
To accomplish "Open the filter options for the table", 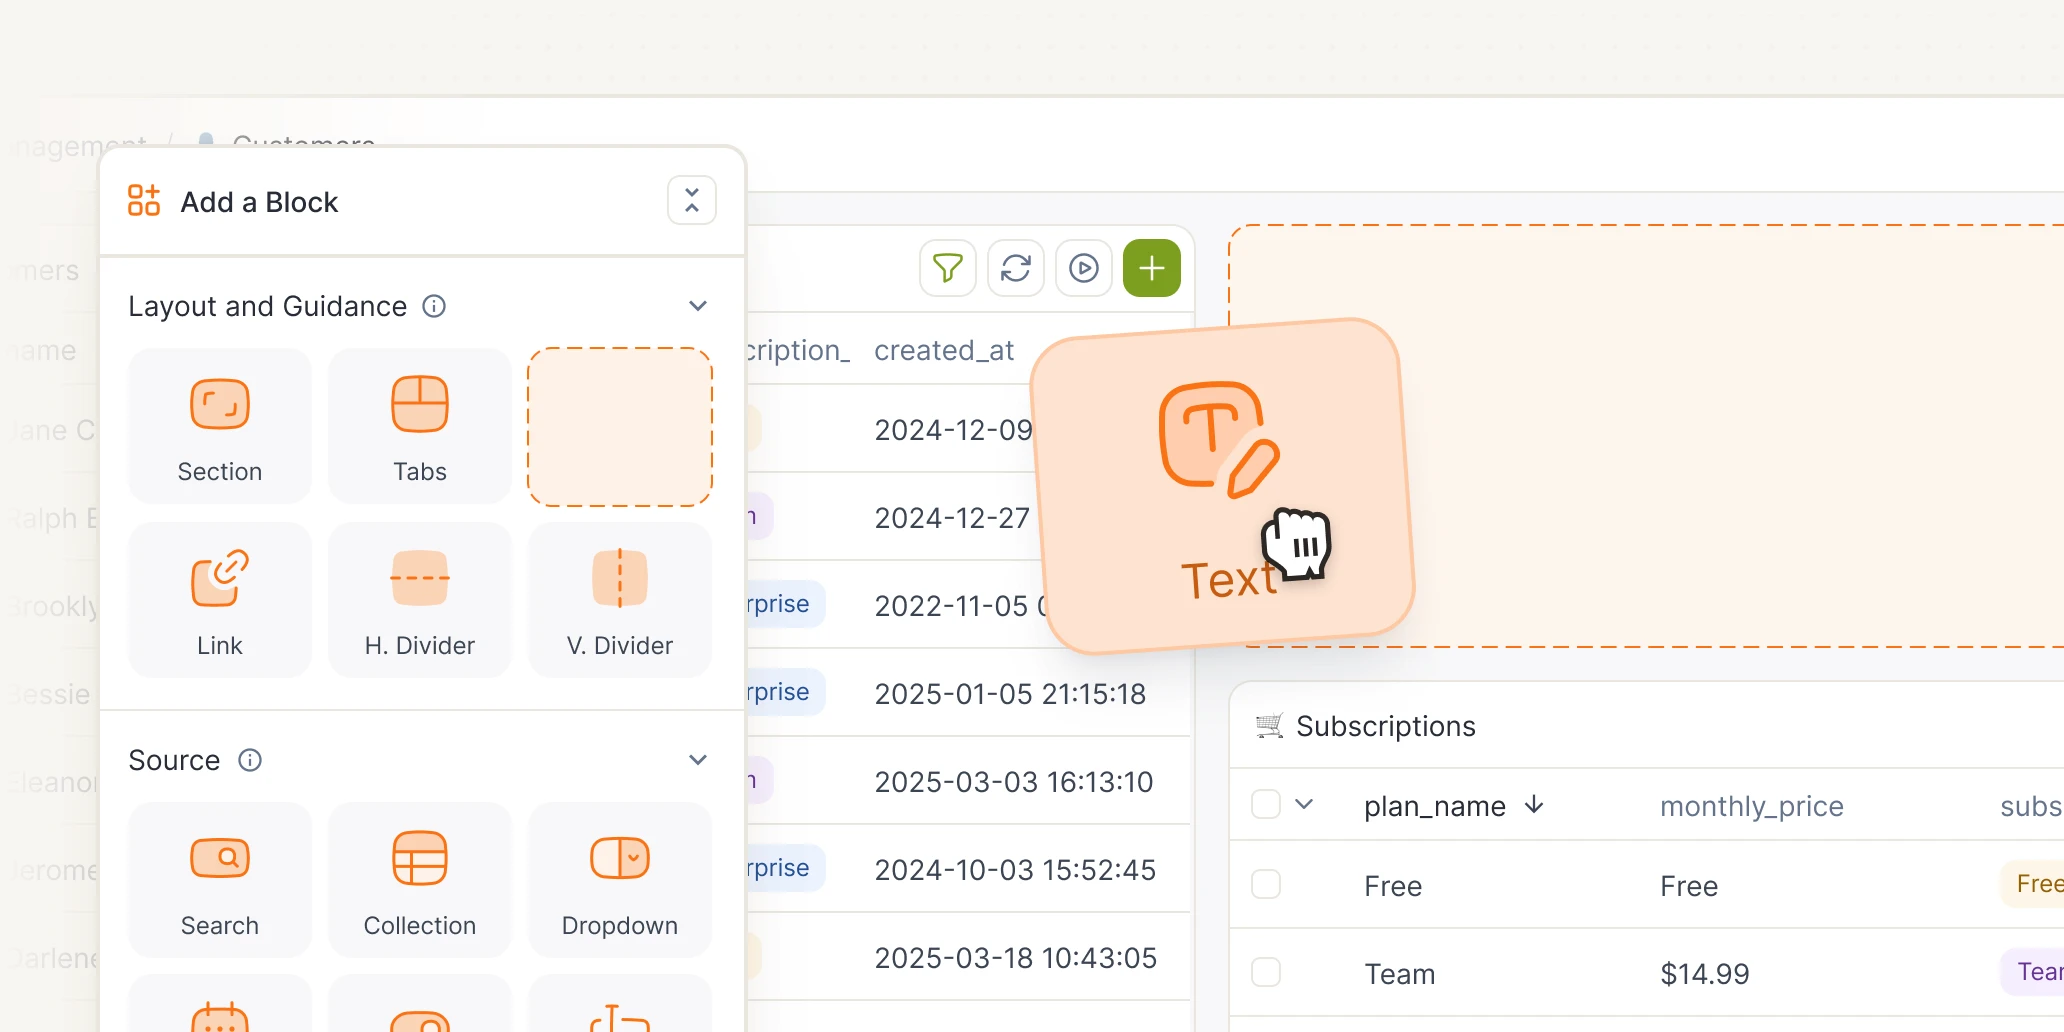I will click(948, 268).
